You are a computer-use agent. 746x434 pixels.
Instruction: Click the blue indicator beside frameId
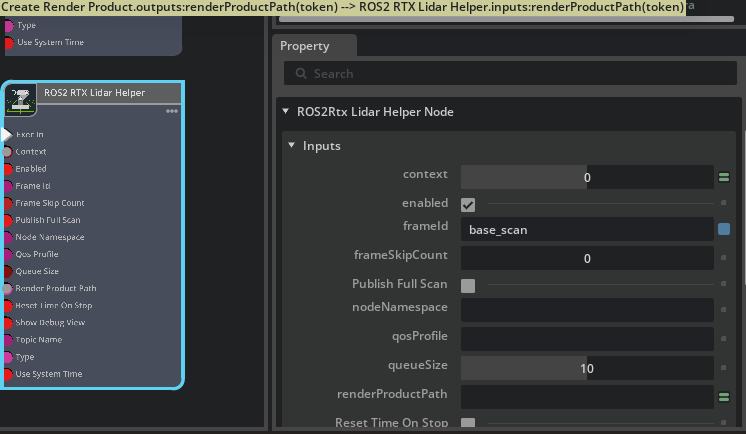point(724,229)
